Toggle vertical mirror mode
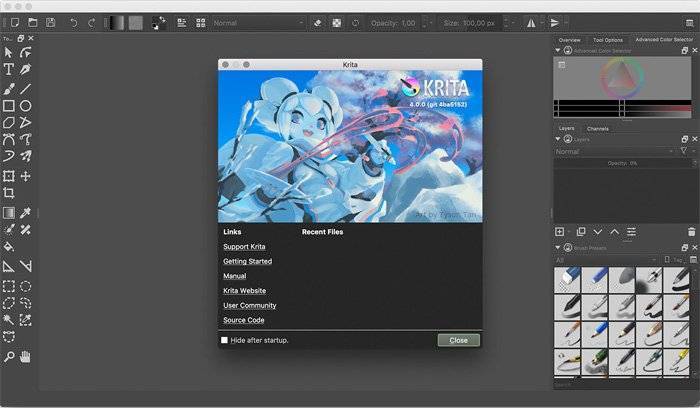The image size is (700, 408). click(x=554, y=23)
